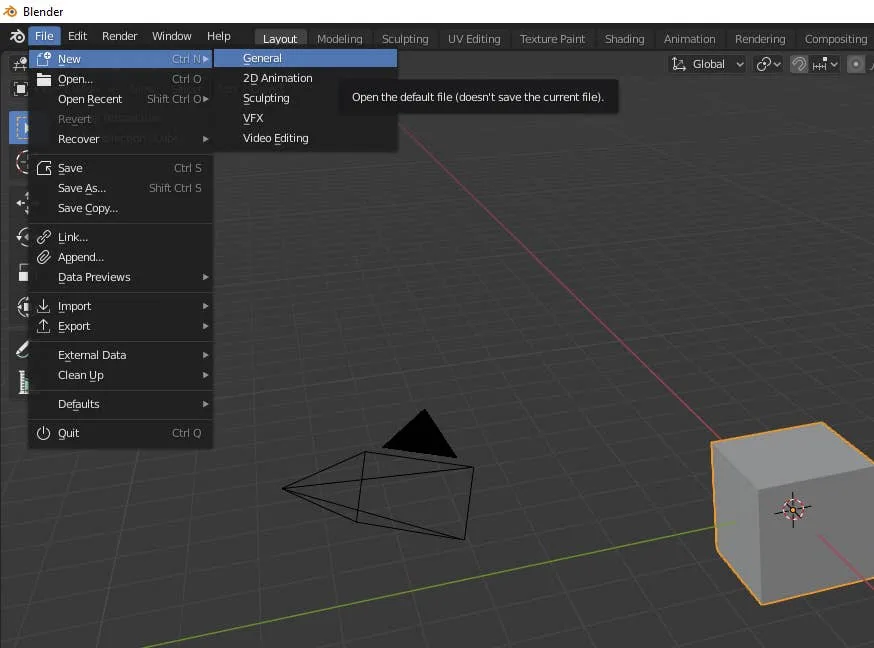
Task: Click the Quit power icon
Action: pos(43,433)
